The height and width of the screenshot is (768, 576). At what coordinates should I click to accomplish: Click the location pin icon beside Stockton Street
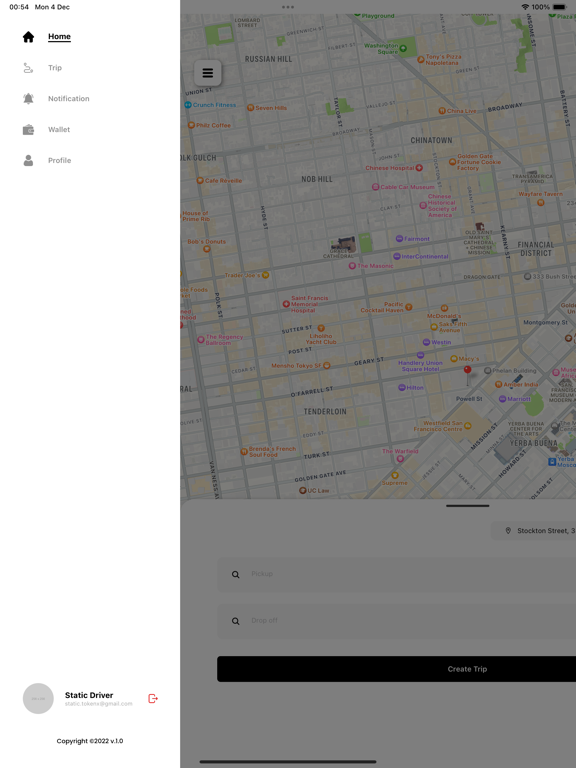[508, 530]
